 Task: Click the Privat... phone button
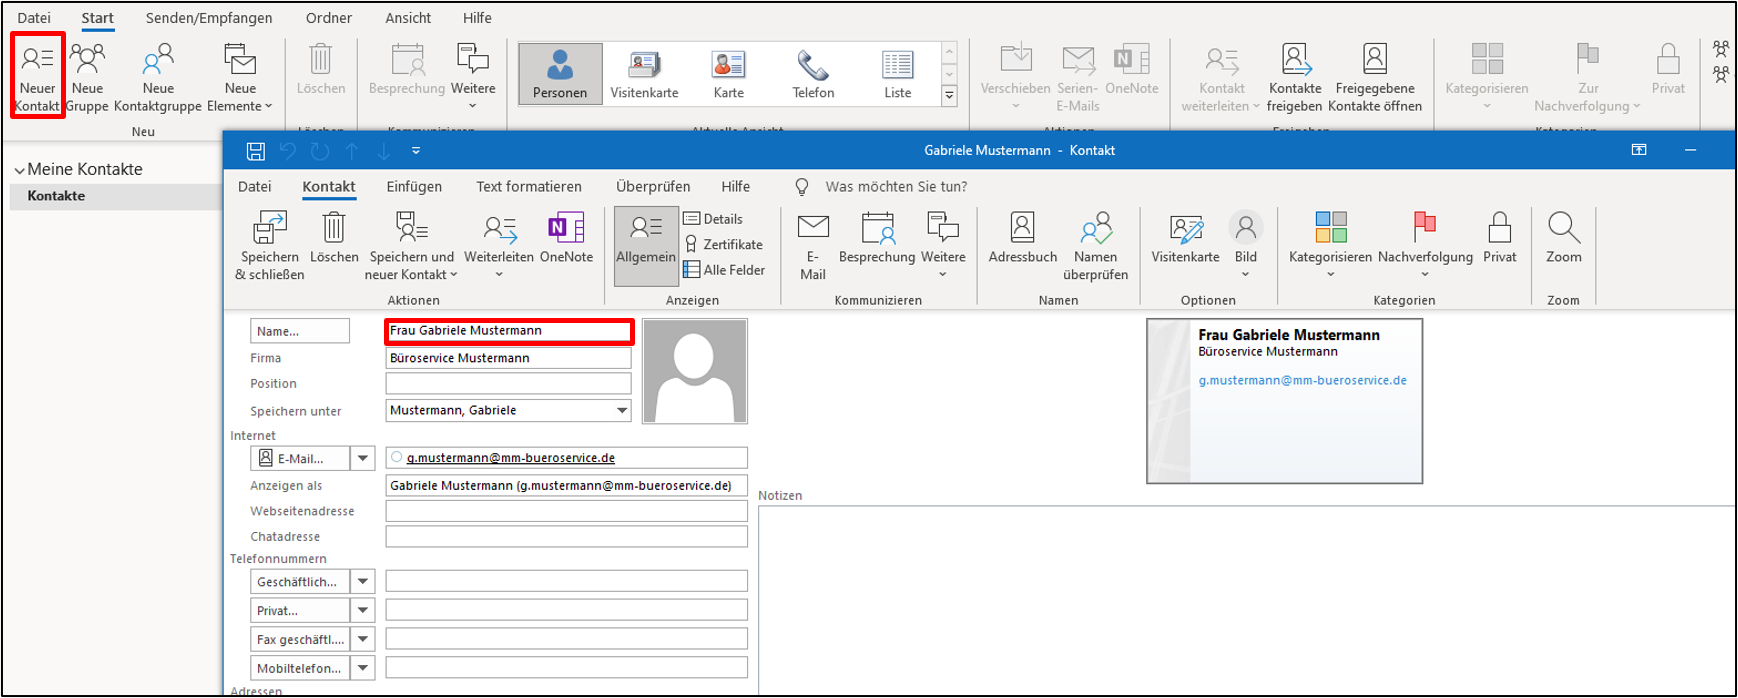(x=300, y=610)
